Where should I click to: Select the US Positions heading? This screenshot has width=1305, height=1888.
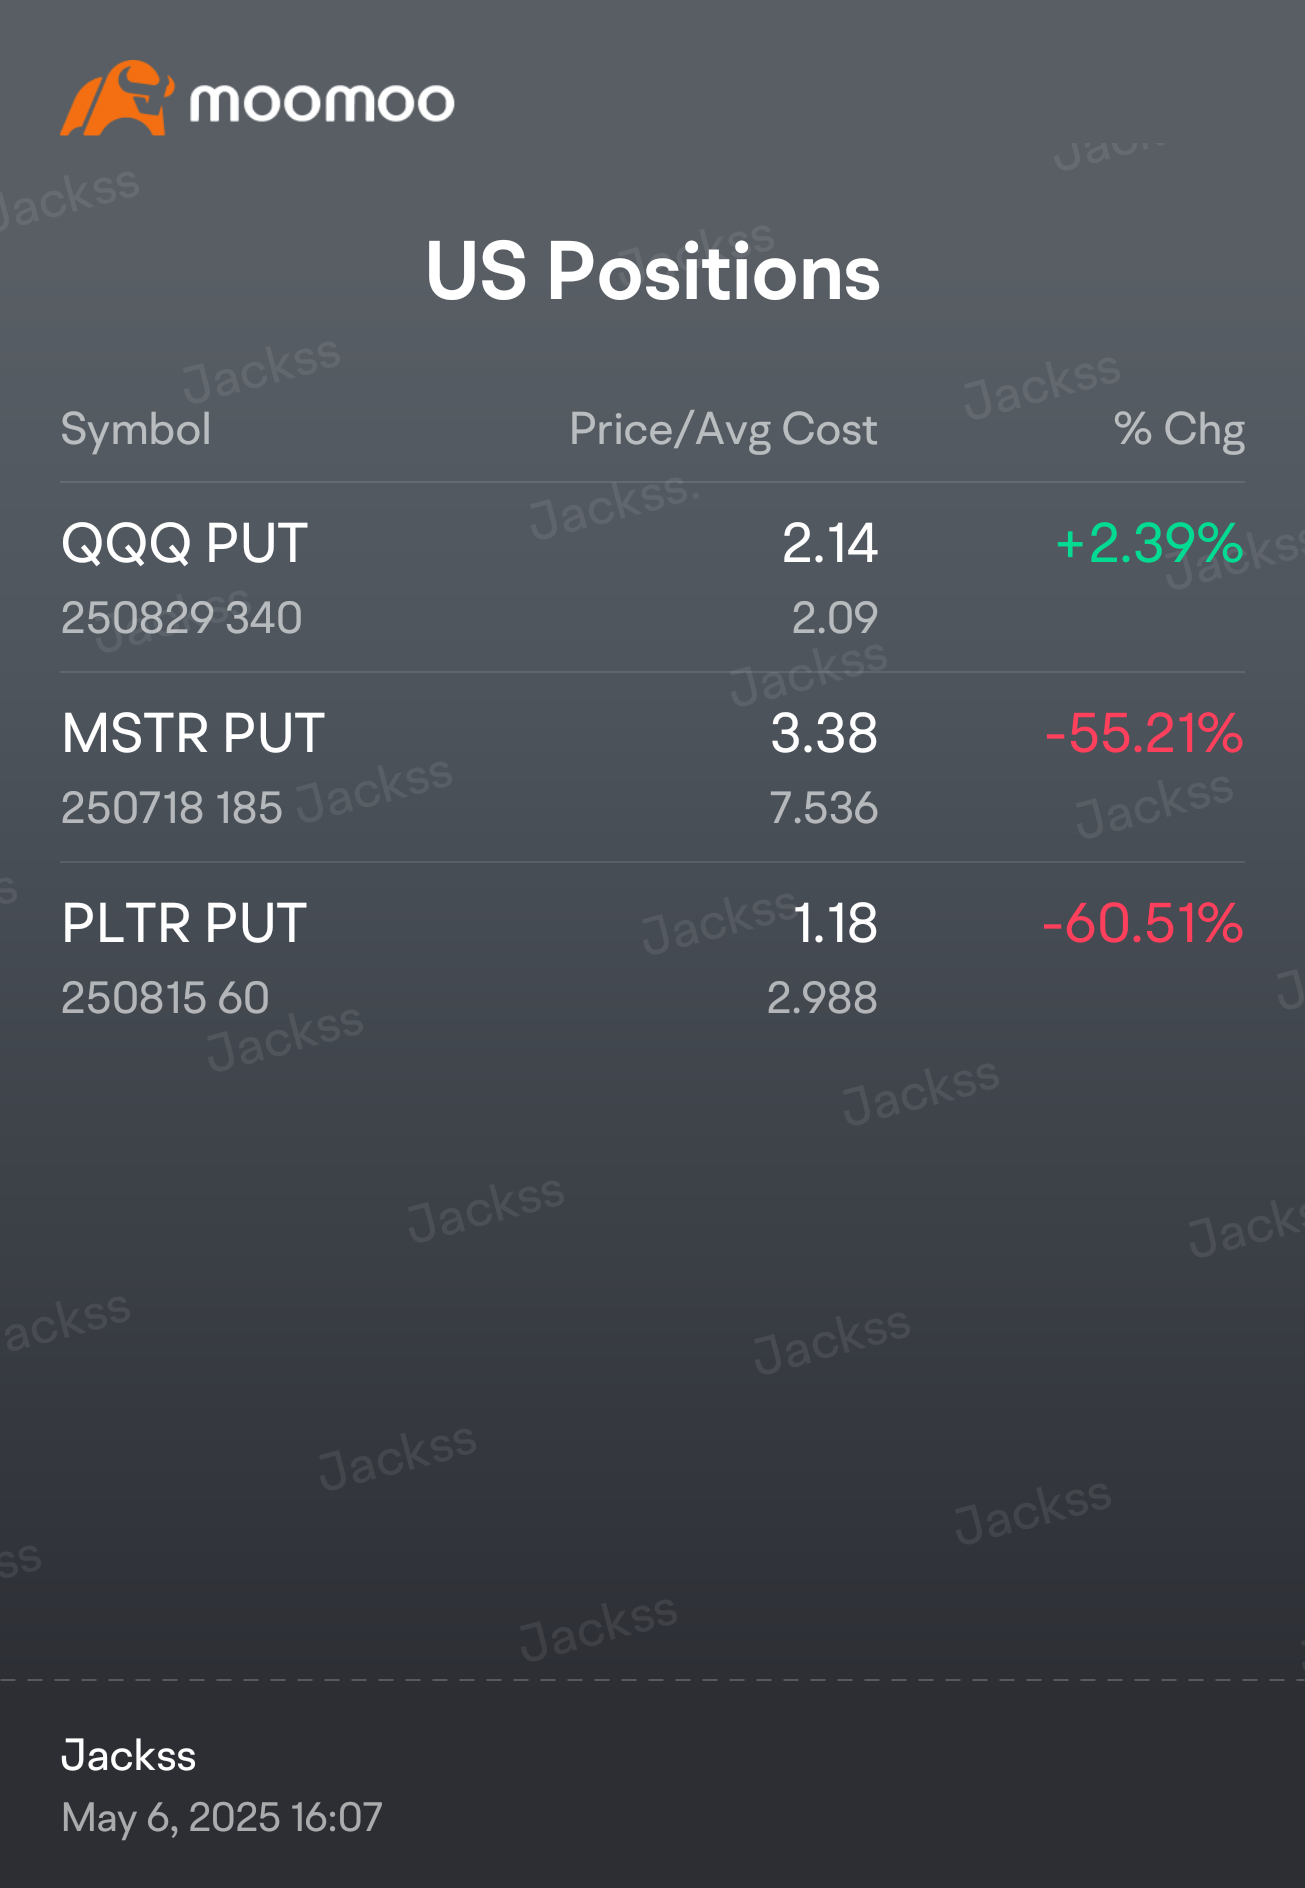coord(652,271)
